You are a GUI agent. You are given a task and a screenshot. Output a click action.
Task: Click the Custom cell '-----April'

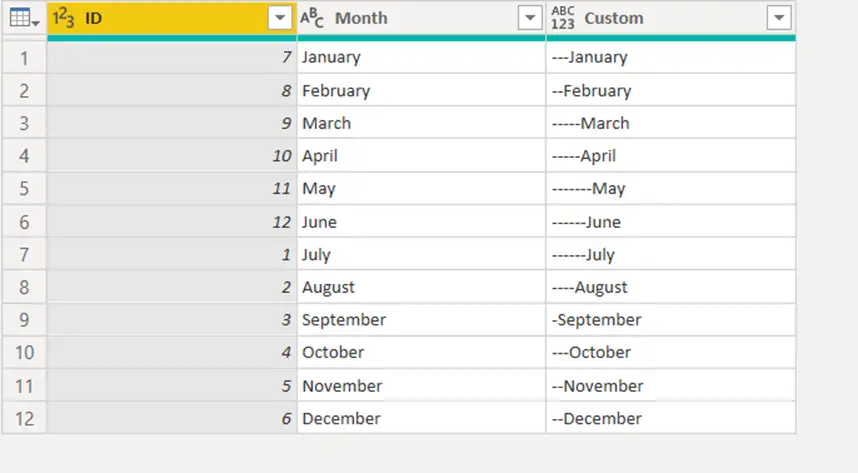pyautogui.click(x=671, y=156)
